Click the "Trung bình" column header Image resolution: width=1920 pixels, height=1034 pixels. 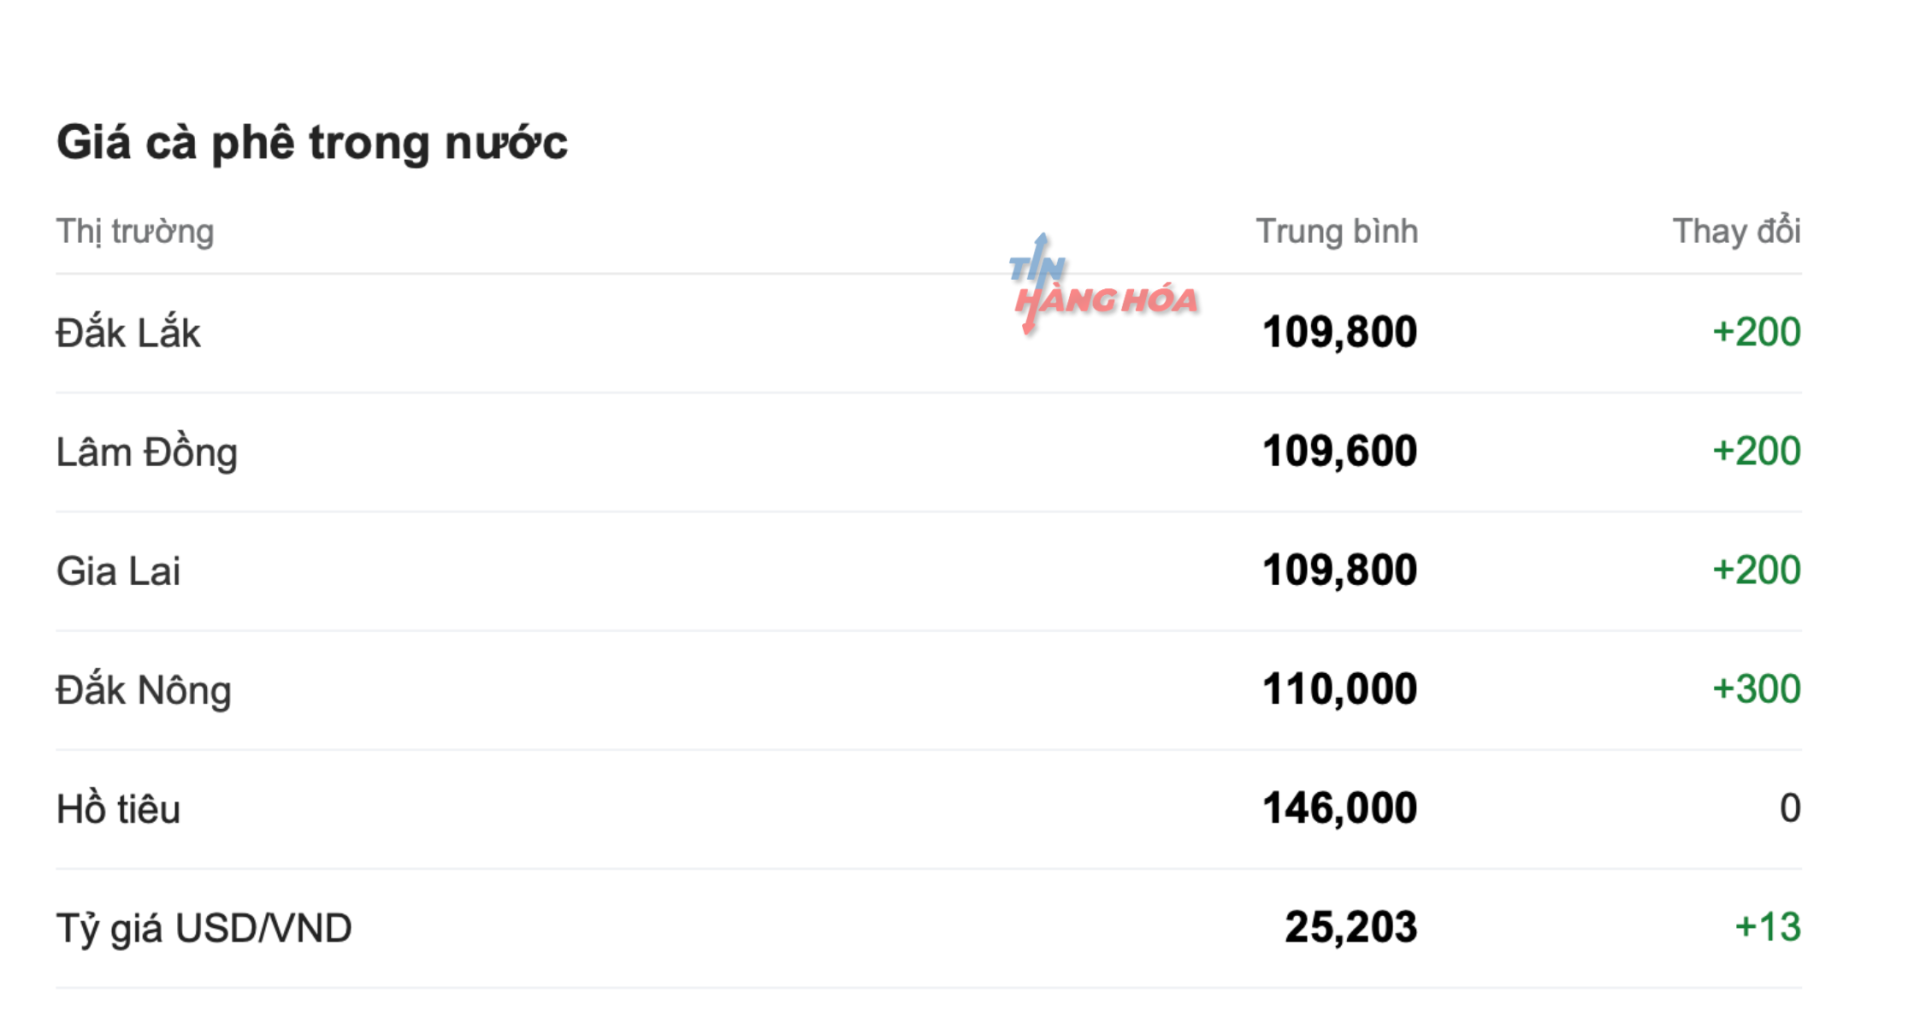[x=1336, y=231]
